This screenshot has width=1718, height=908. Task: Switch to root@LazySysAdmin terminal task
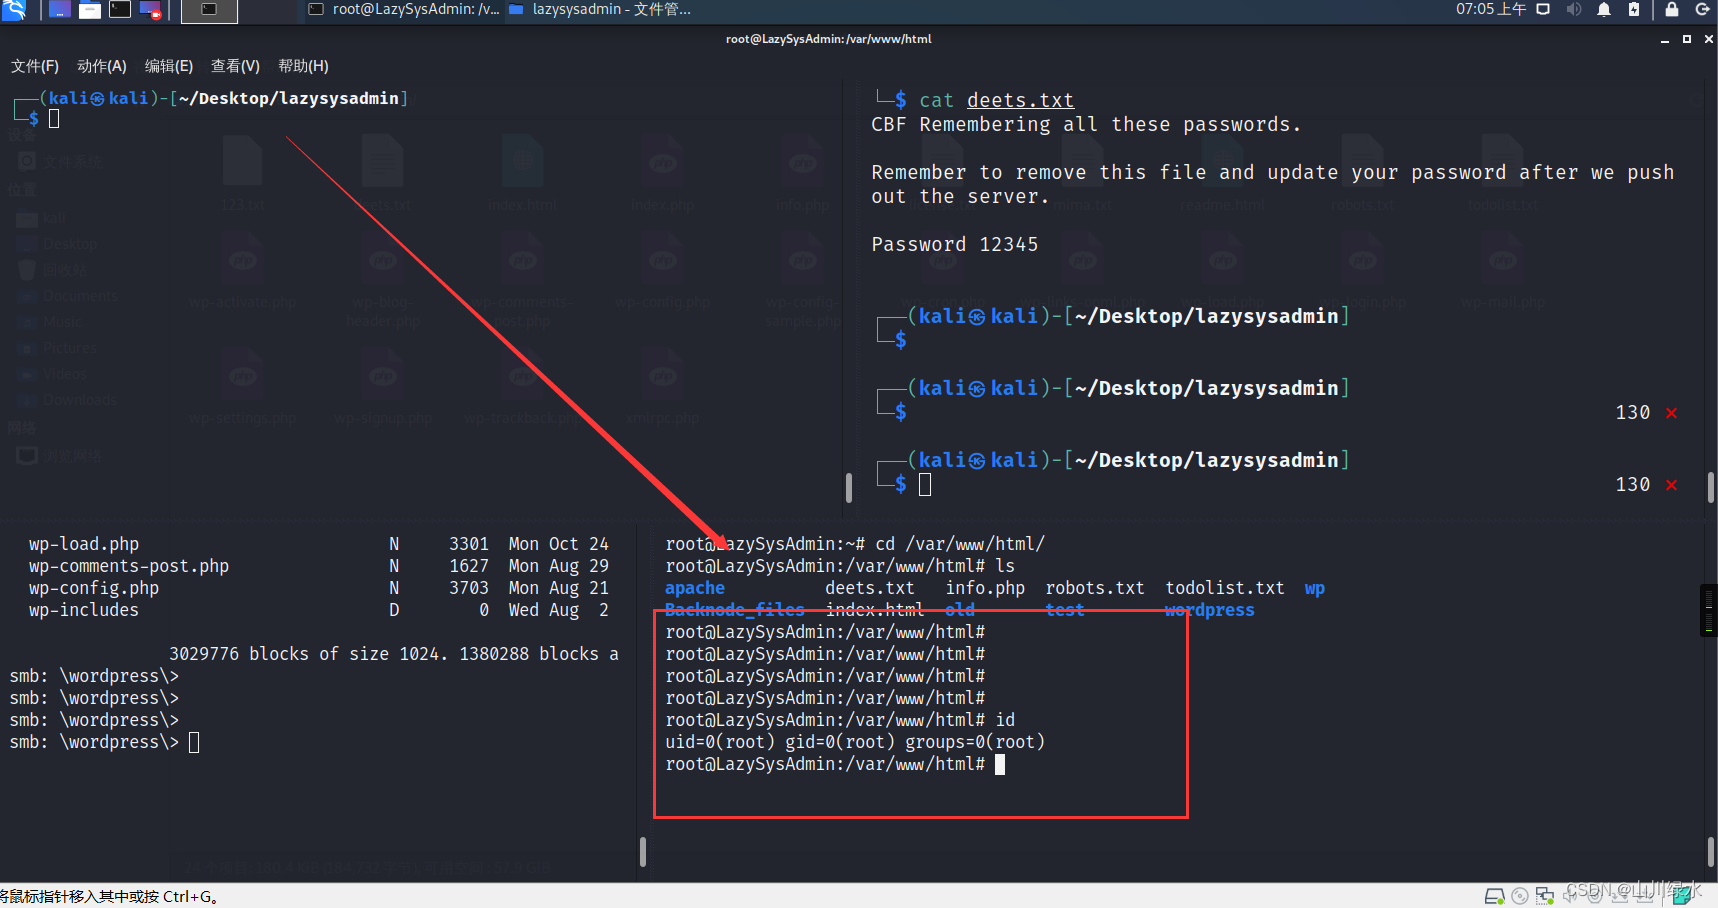(403, 10)
